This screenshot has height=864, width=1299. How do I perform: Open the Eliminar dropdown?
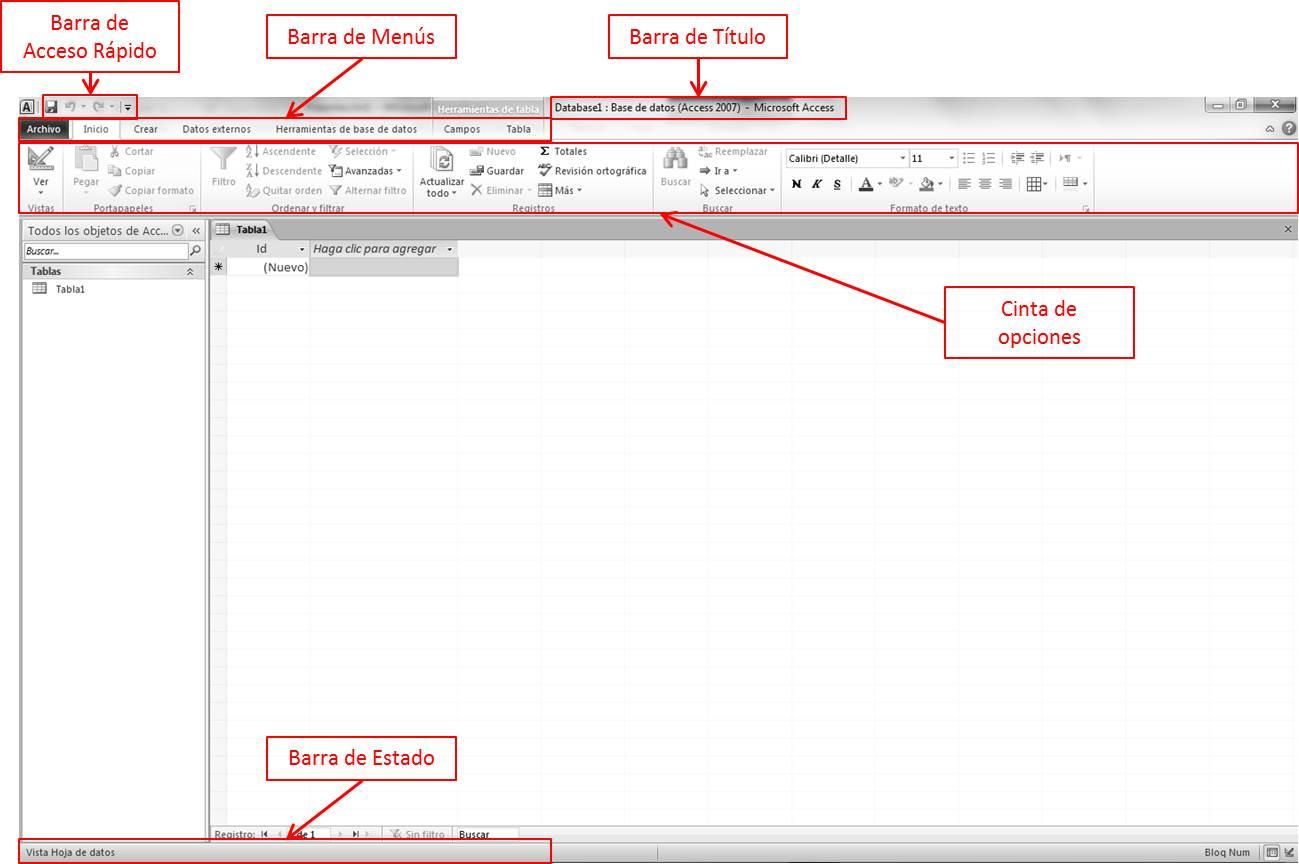tap(501, 190)
